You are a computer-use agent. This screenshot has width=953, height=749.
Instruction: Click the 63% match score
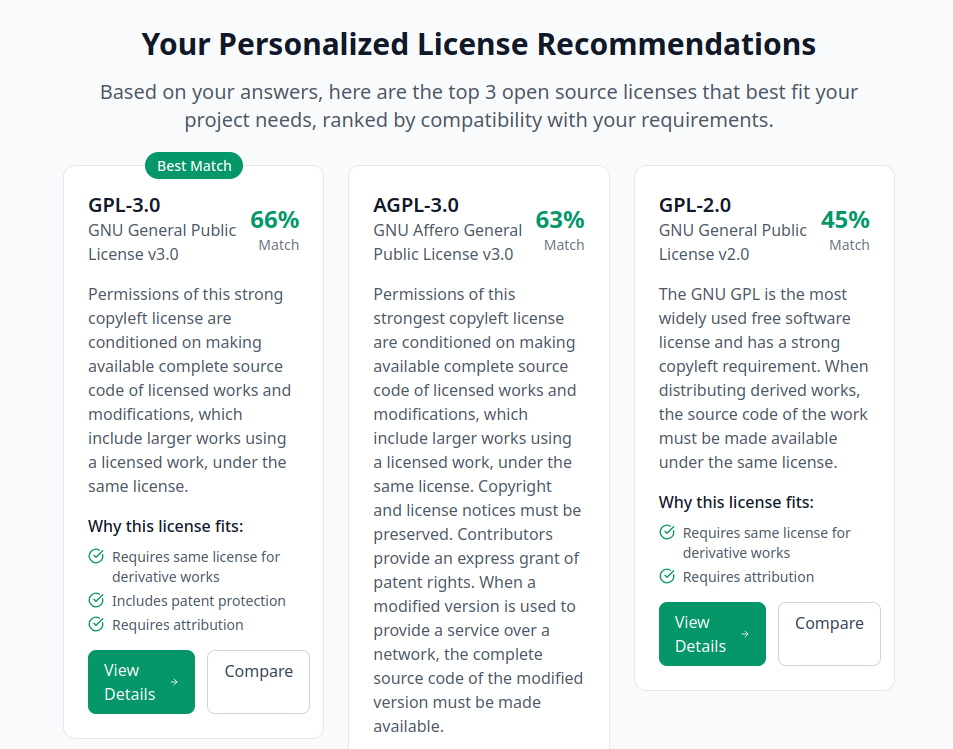[560, 220]
